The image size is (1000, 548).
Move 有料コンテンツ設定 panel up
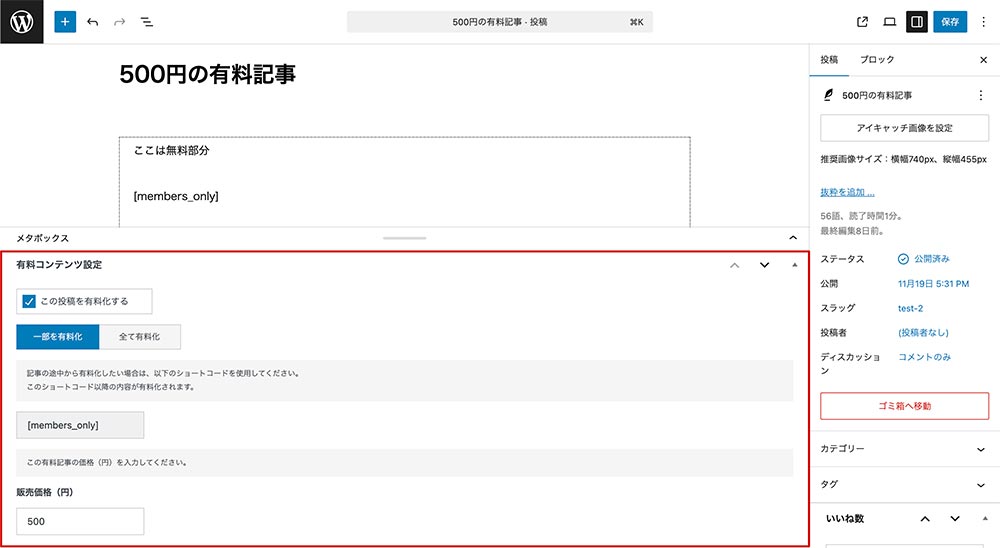coord(735,265)
